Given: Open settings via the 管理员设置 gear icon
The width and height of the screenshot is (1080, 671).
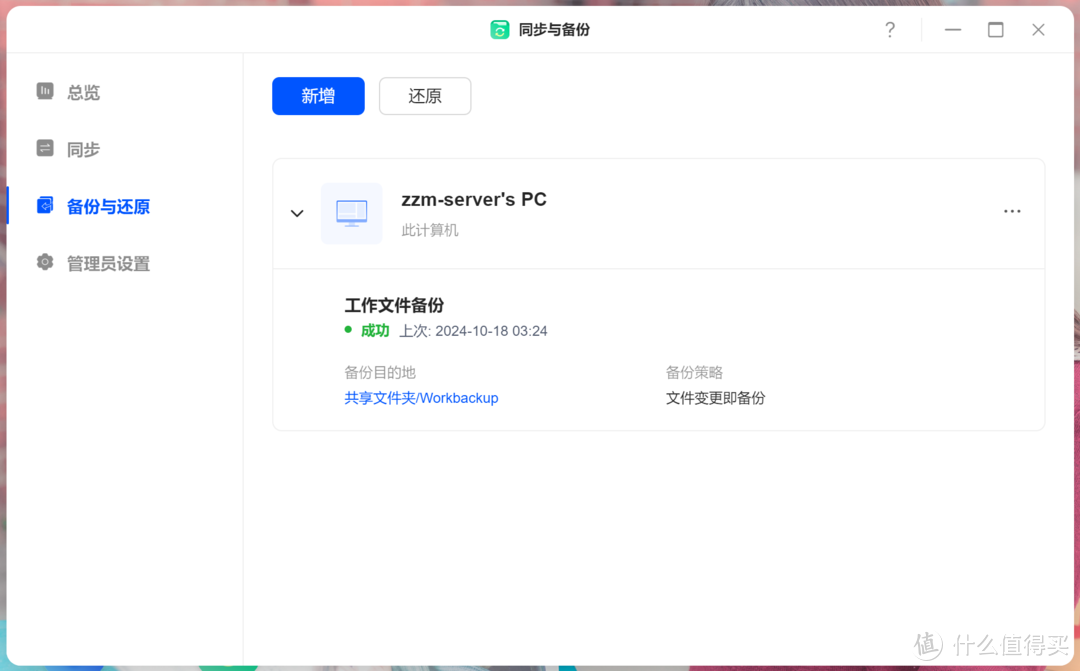Looking at the screenshot, I should click(x=45, y=262).
